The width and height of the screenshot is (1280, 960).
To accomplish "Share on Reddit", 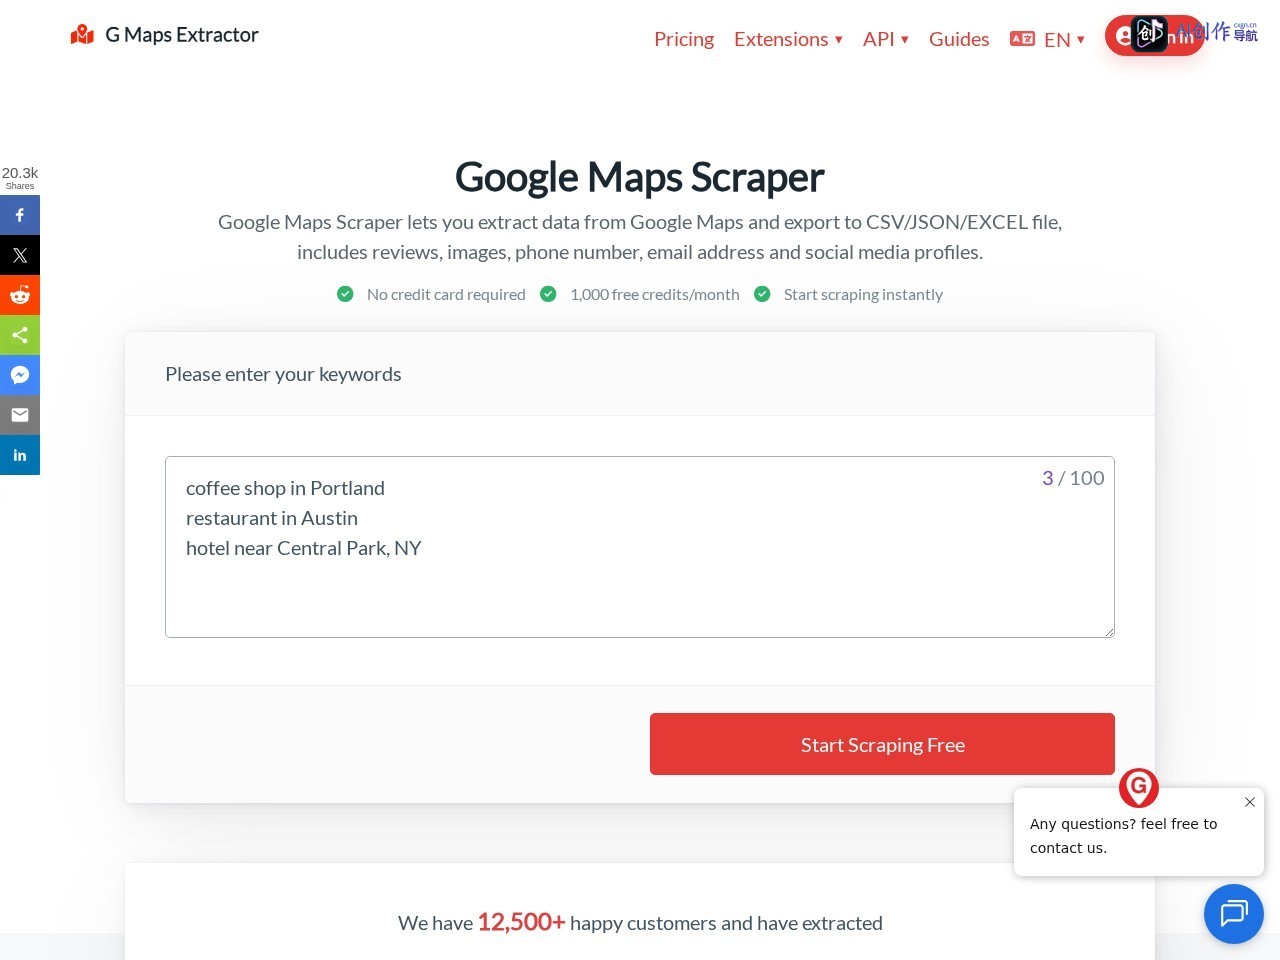I will tap(20, 295).
